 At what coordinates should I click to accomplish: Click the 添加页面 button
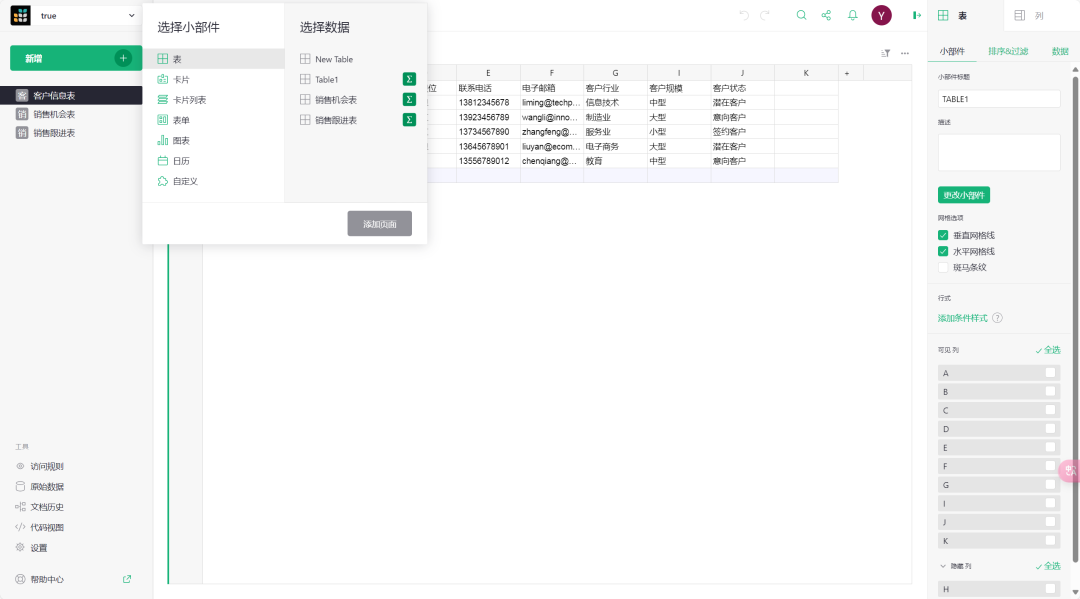click(379, 224)
